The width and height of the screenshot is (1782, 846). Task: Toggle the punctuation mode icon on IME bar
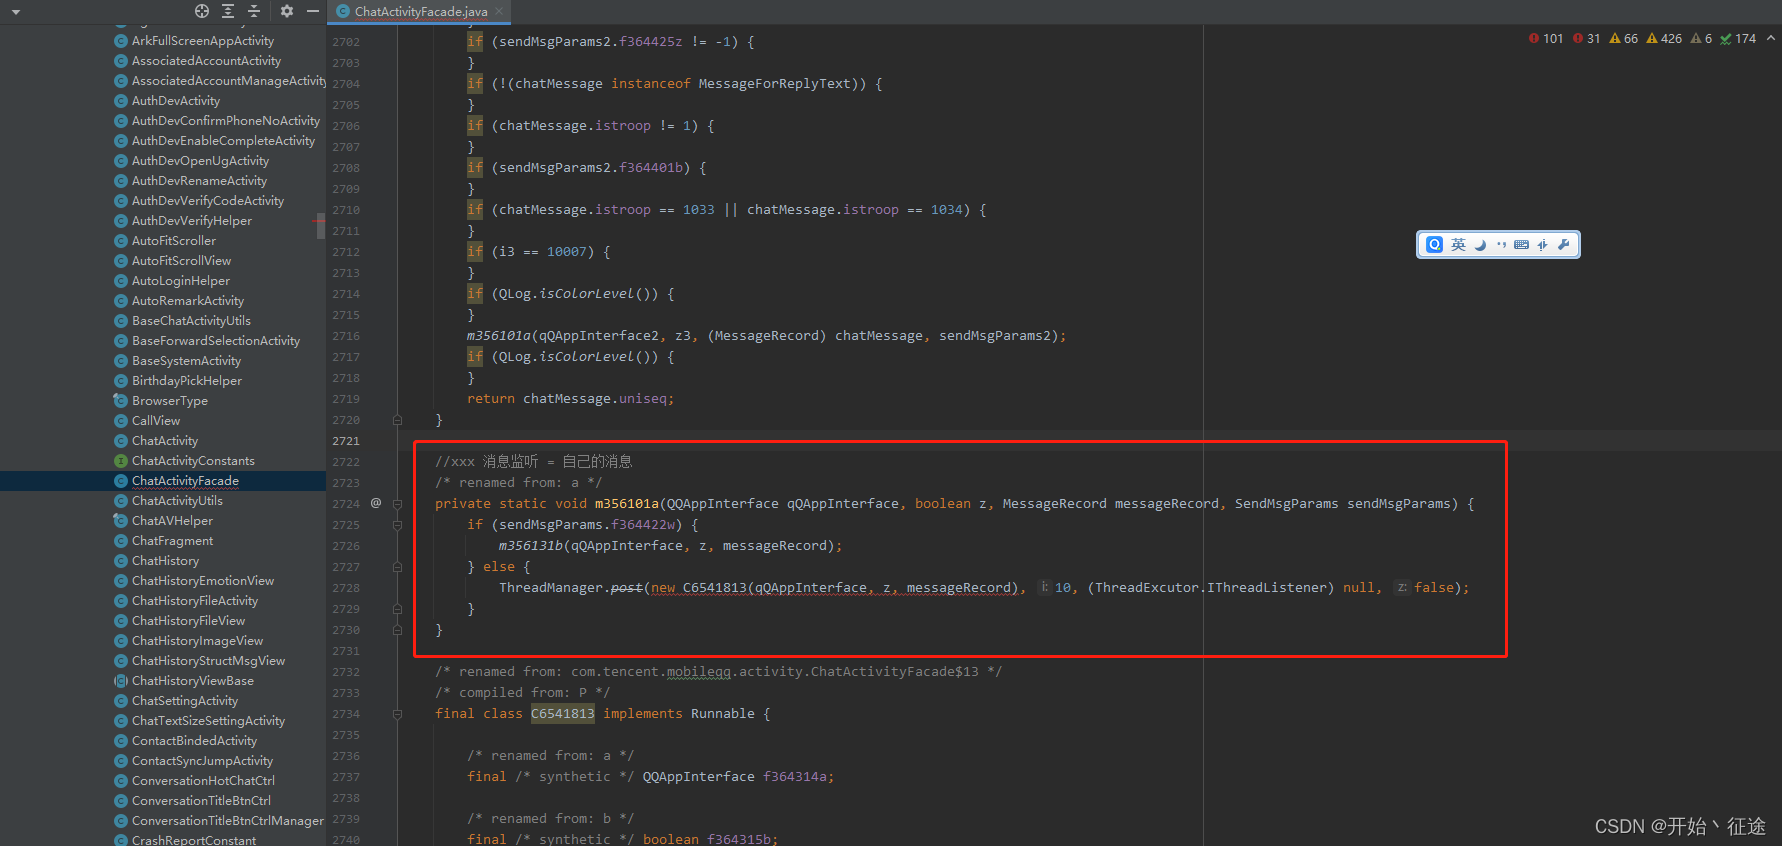pos(1501,245)
